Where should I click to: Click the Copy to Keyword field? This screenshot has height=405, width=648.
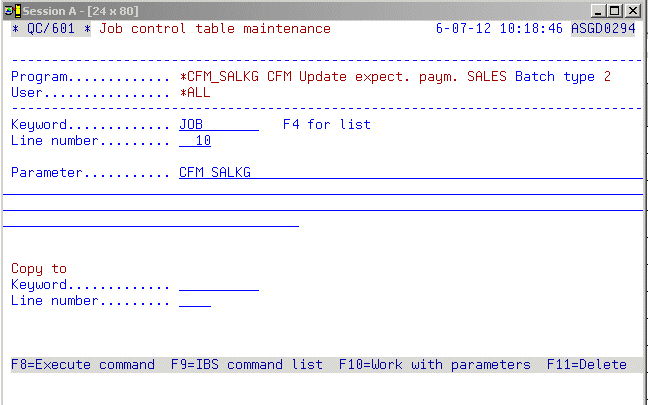[218, 285]
